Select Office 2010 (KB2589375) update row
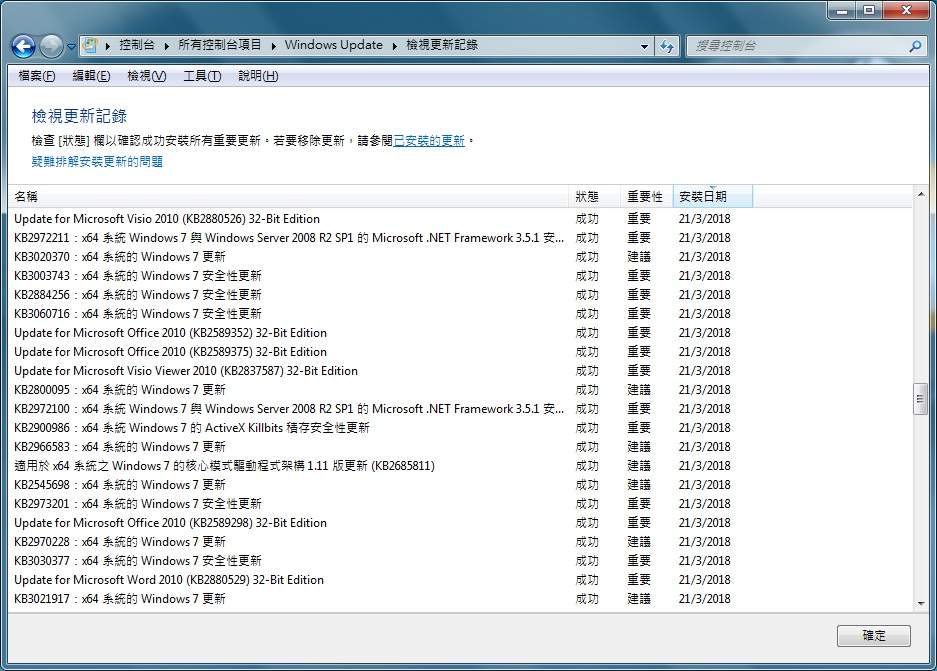The width and height of the screenshot is (937, 671). (460, 352)
